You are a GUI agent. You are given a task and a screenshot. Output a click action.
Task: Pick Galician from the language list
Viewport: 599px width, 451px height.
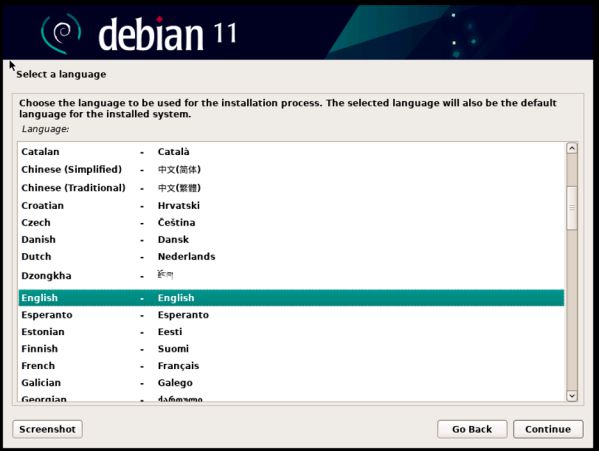[x=291, y=383]
